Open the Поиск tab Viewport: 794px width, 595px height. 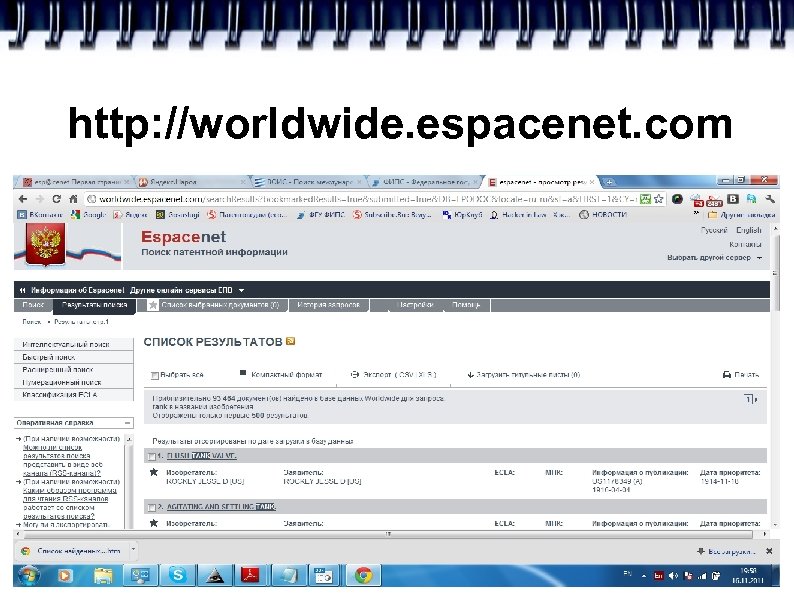coord(33,305)
